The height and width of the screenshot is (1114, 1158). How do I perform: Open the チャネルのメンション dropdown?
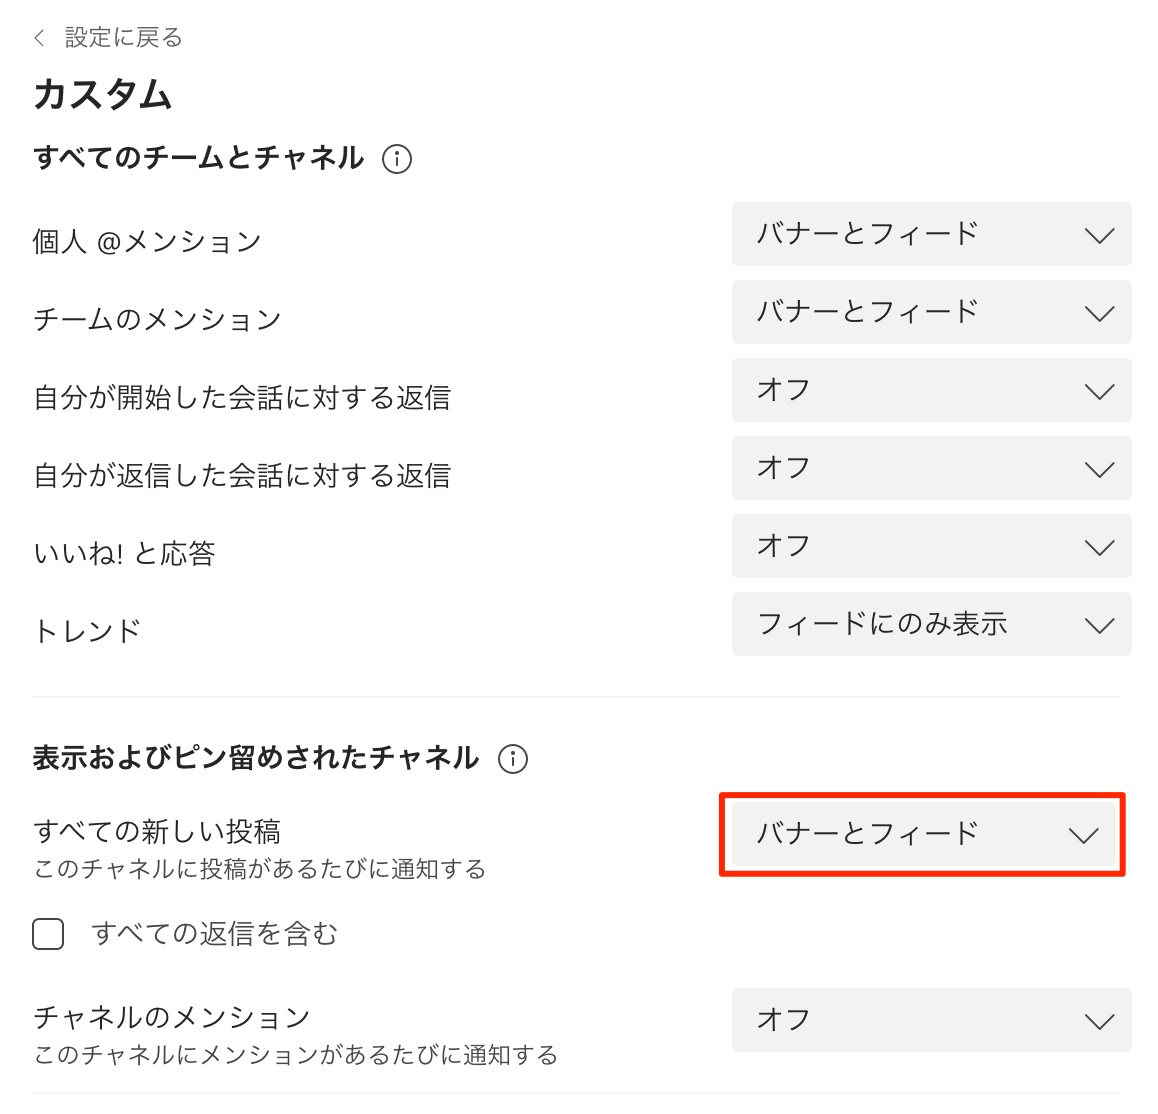point(931,1020)
